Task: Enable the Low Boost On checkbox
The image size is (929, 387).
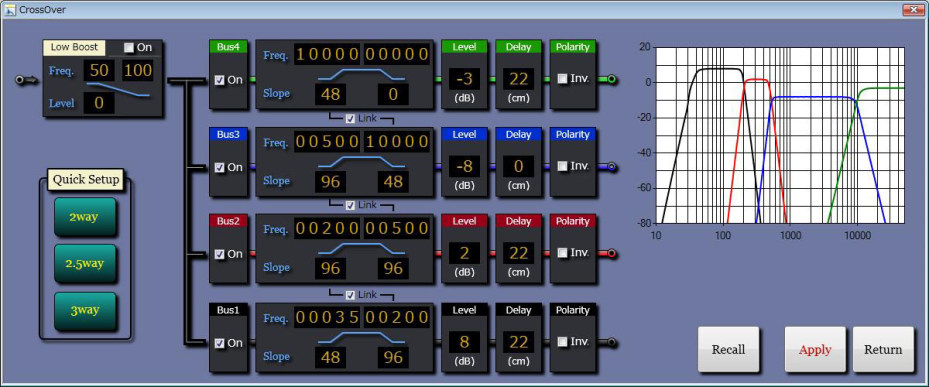Action: pos(129,47)
